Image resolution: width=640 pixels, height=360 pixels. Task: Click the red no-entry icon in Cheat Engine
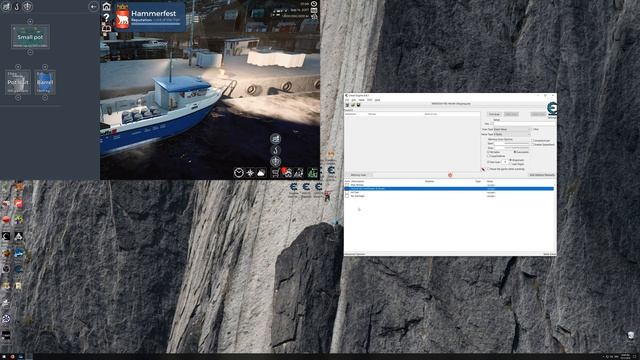coord(450,175)
